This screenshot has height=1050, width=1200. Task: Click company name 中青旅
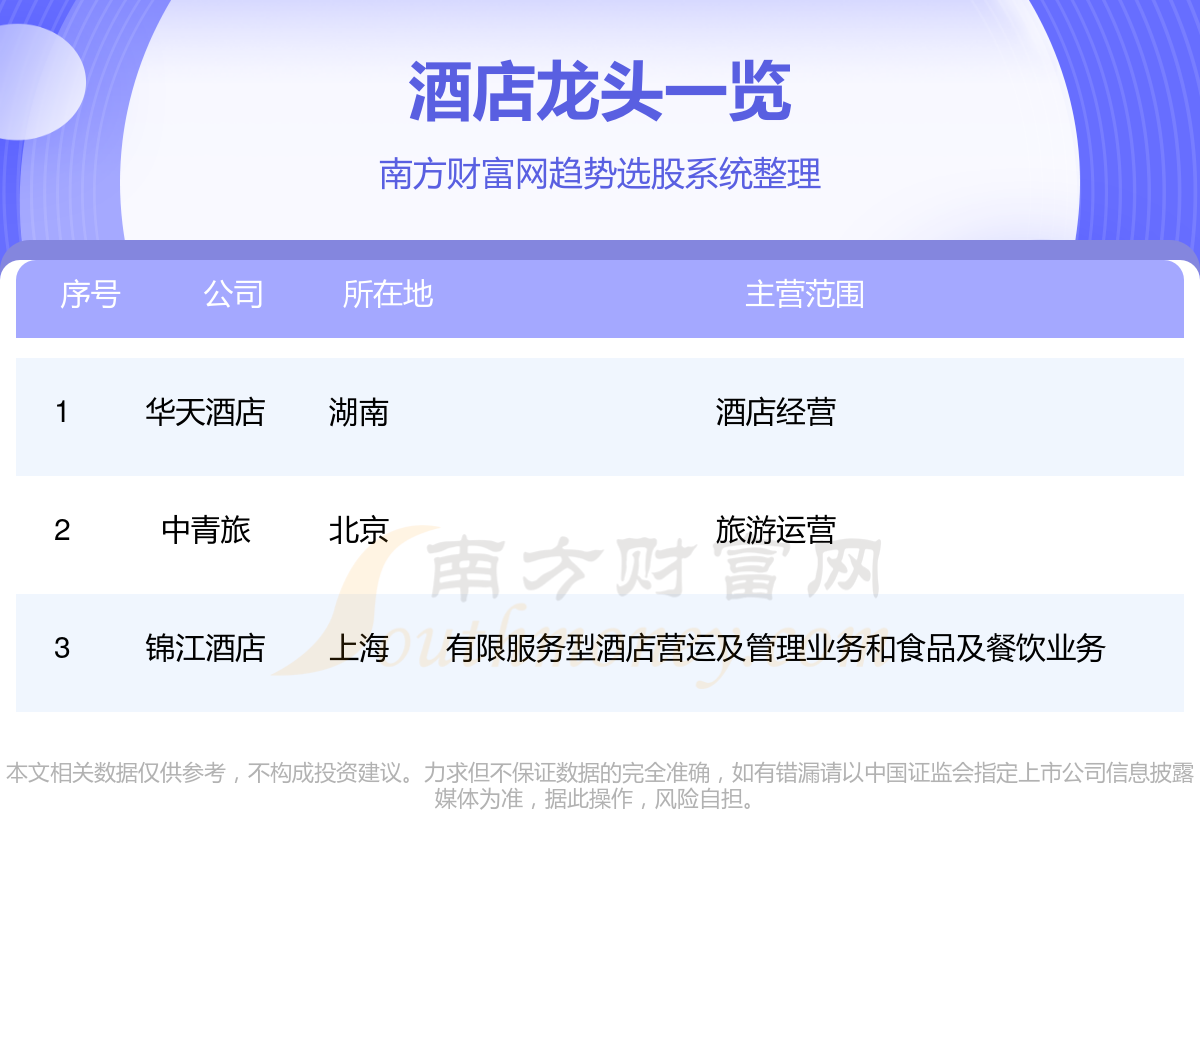coord(206,530)
